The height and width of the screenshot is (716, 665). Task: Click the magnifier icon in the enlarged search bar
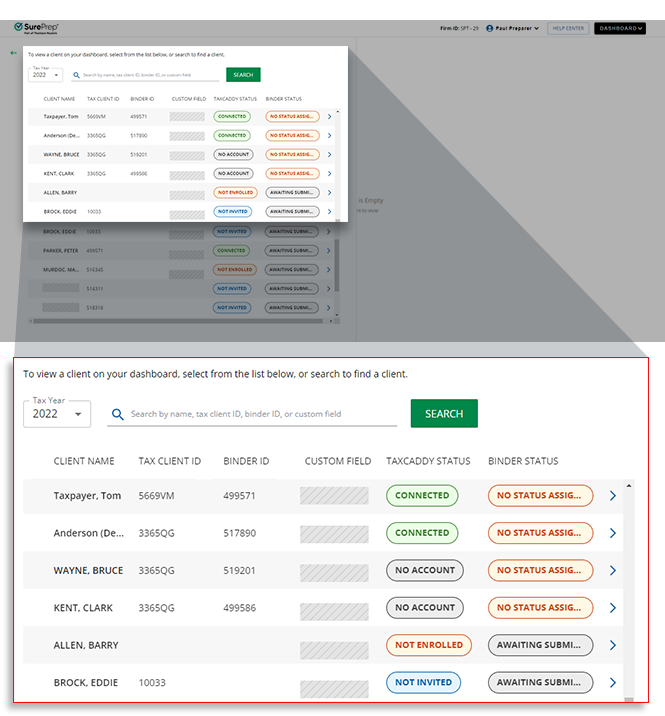(118, 414)
